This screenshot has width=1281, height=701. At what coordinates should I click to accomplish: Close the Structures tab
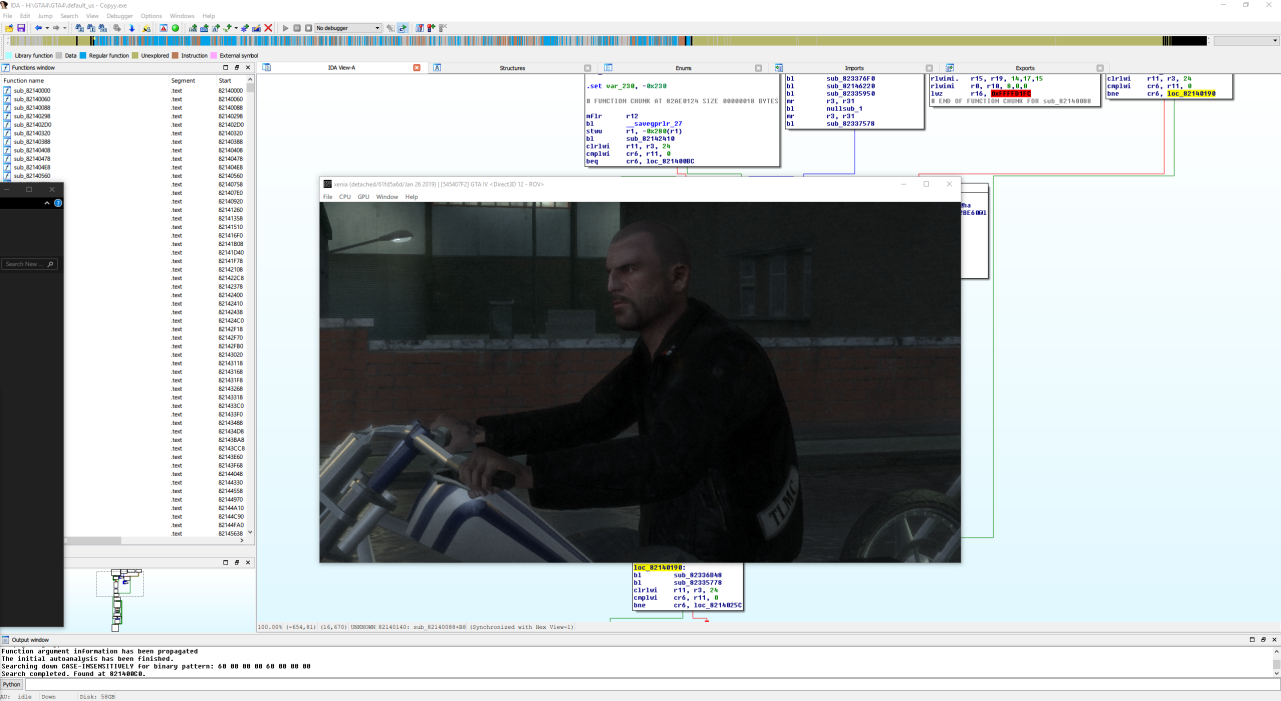(588, 68)
